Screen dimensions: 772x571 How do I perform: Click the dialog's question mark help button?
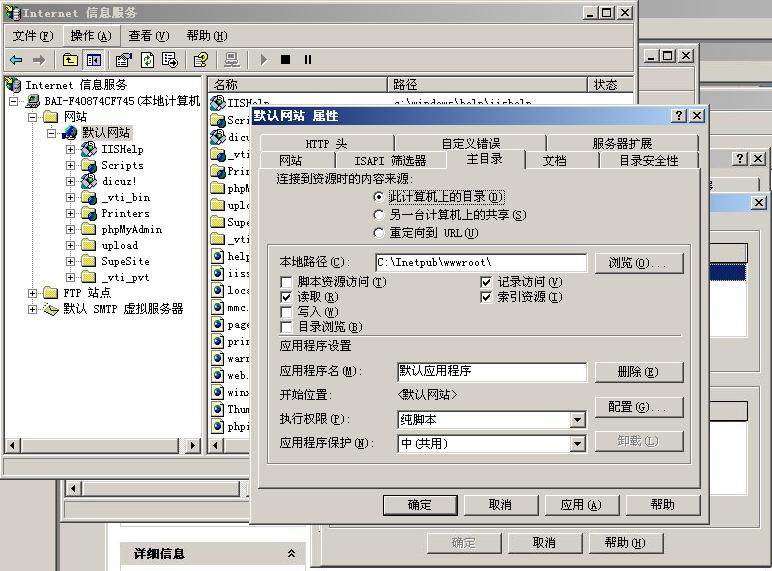[679, 116]
